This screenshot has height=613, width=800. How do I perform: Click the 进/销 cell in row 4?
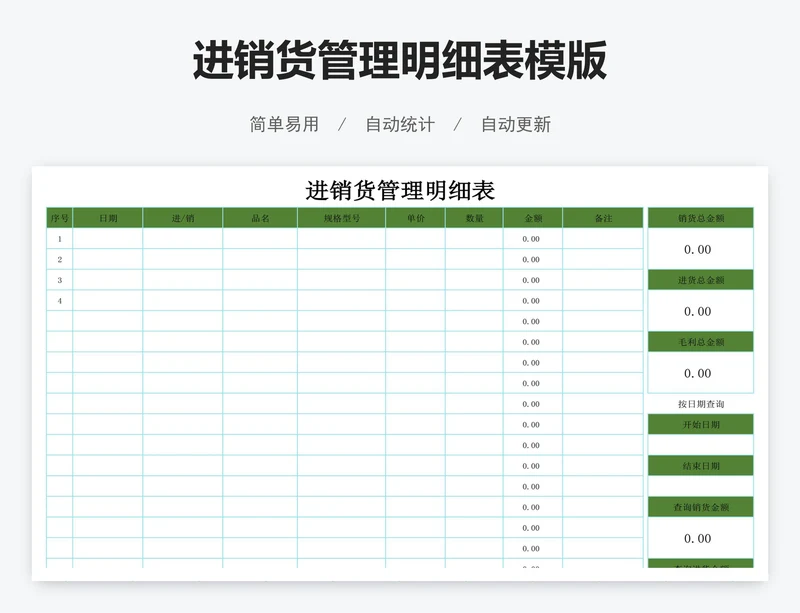click(x=183, y=301)
